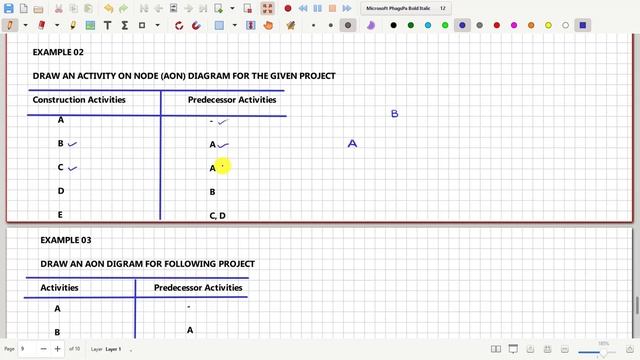Pick the light blue pen color
640x360 pixels.
pyautogui.click(x=428, y=25)
